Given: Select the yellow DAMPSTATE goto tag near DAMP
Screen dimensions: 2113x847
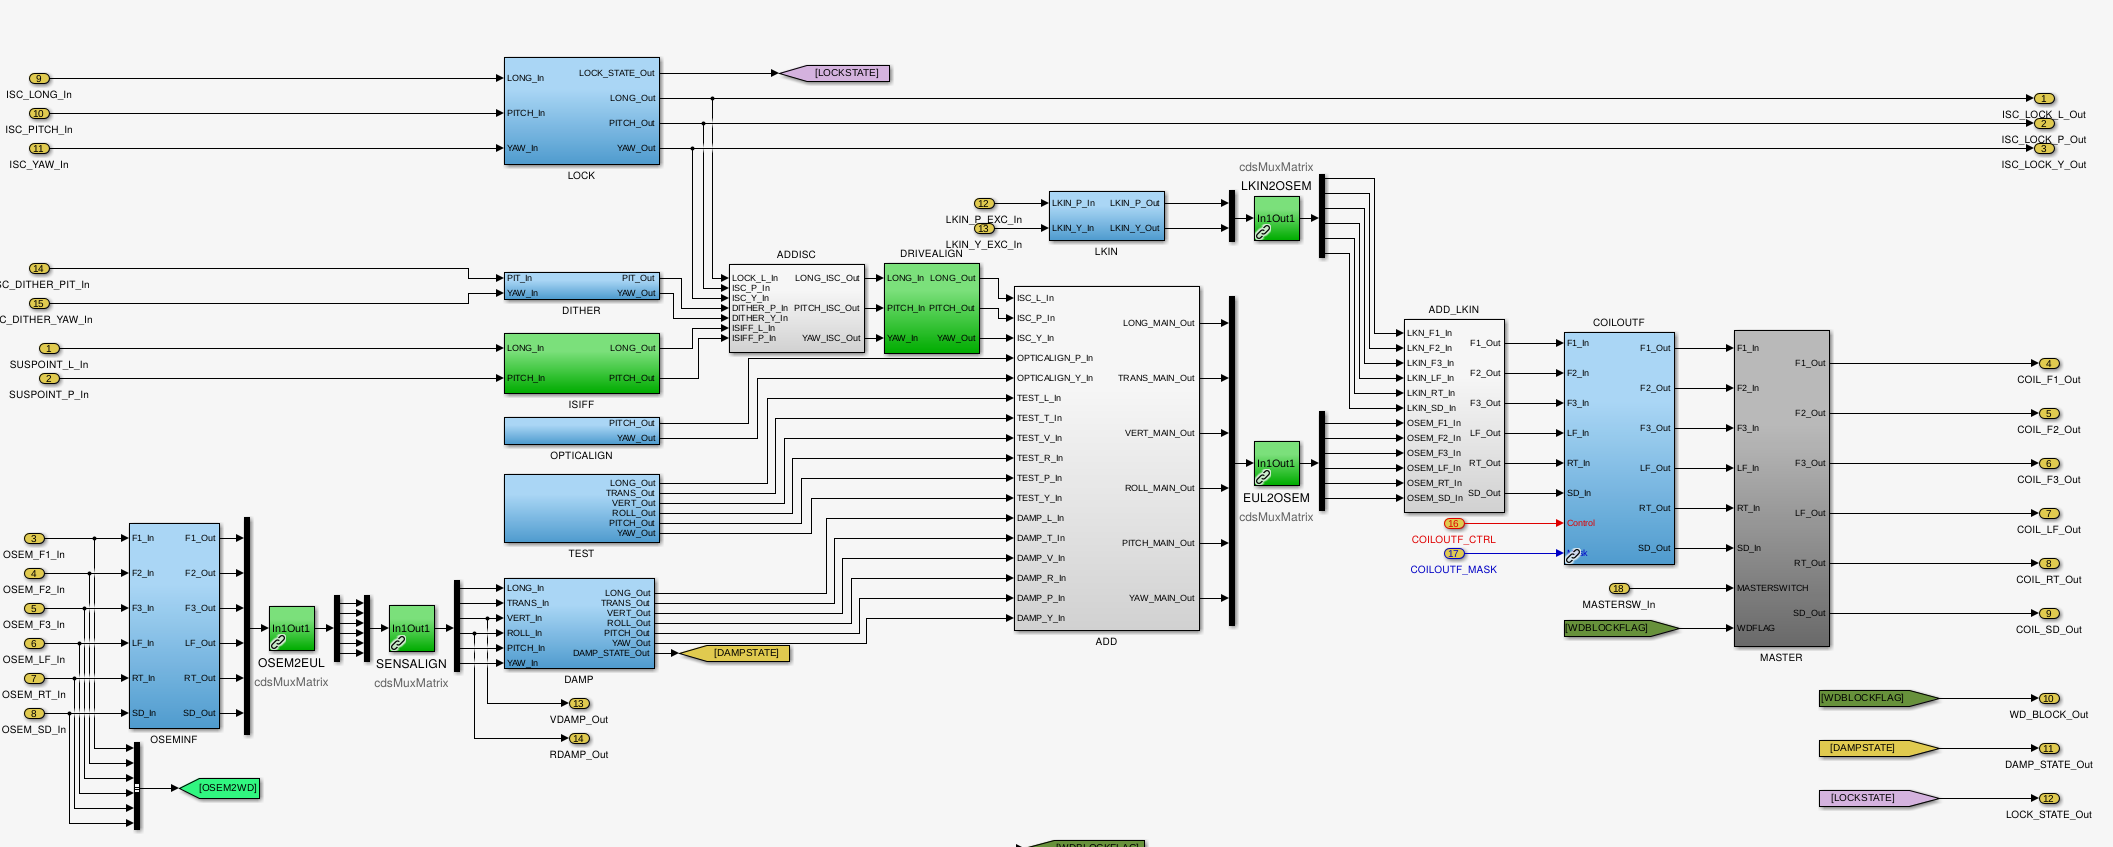Looking at the screenshot, I should click(x=735, y=653).
